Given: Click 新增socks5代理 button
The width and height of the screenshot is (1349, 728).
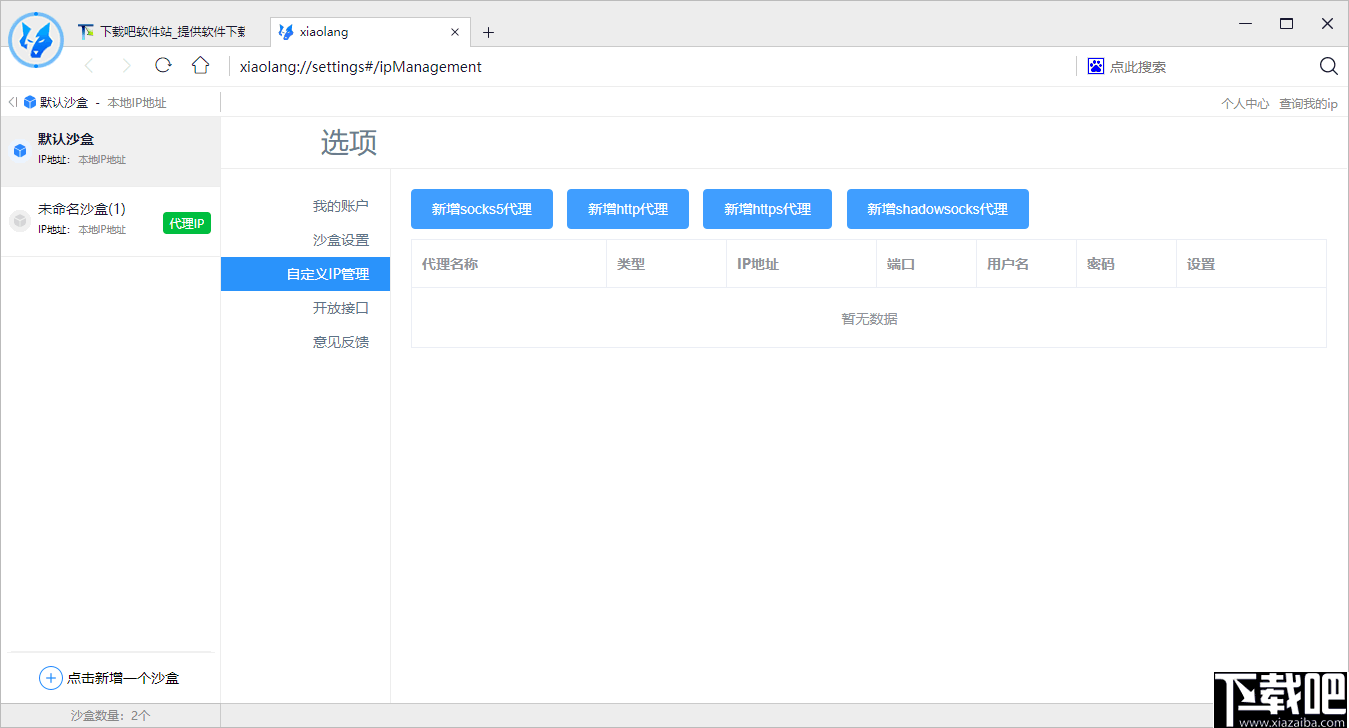Looking at the screenshot, I should click(482, 209).
